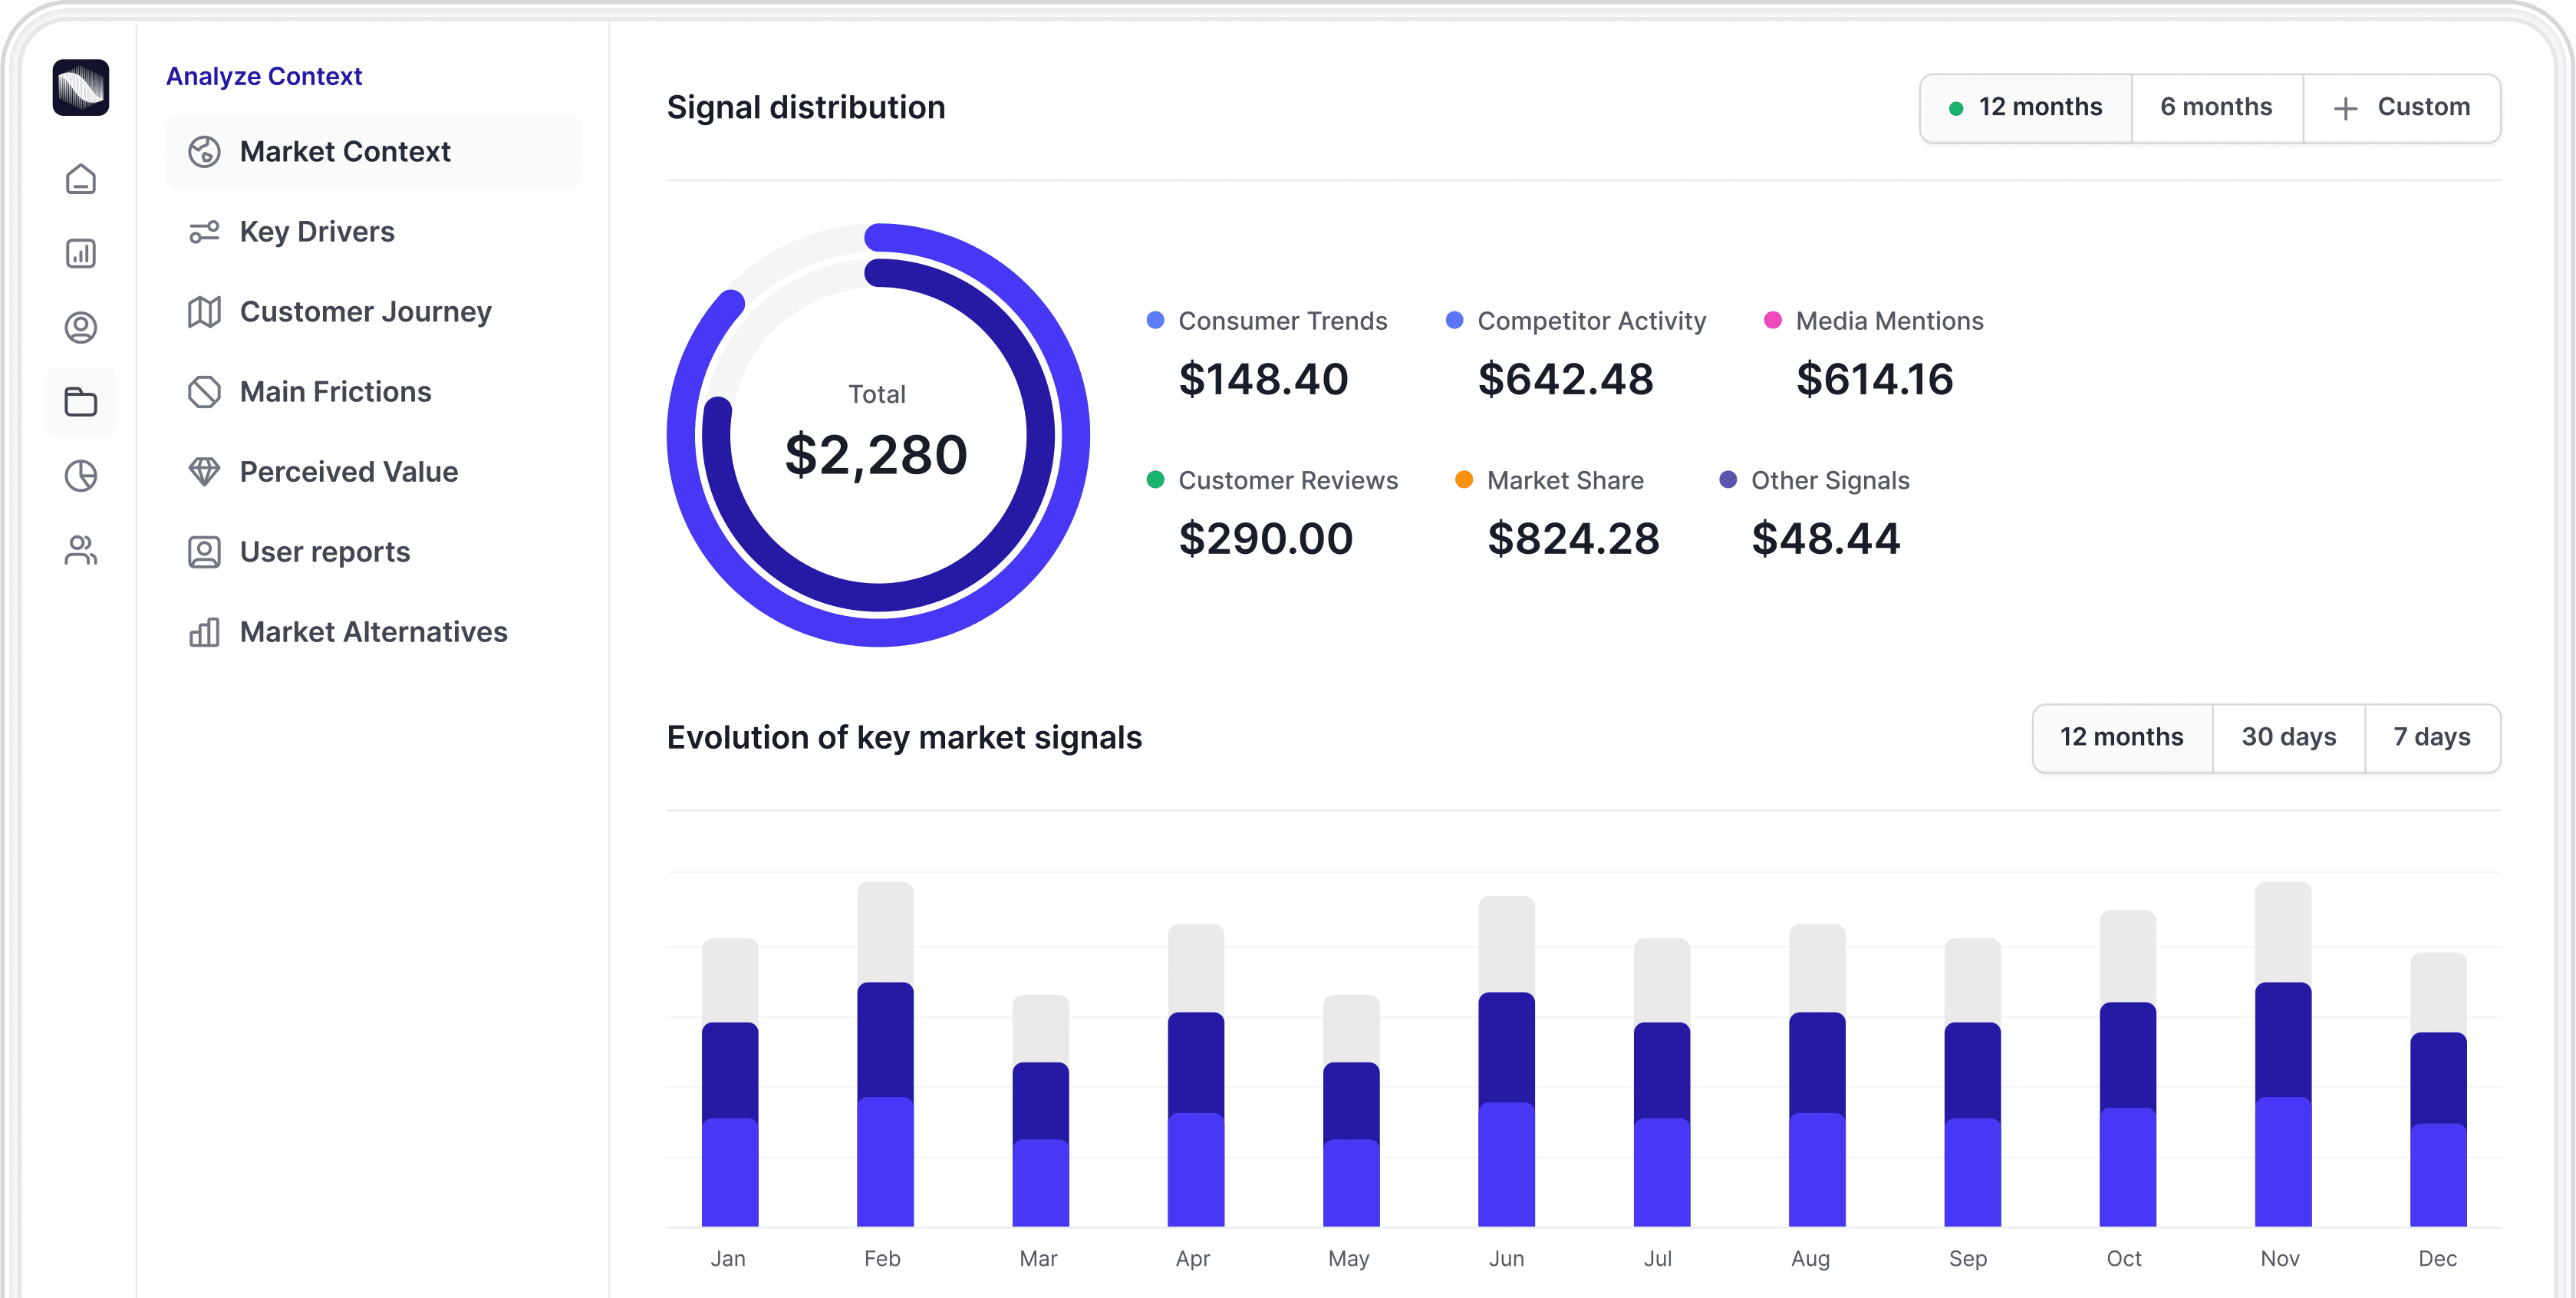Click the Media Mentions pink legend dot
2576x1298 pixels.
pyautogui.click(x=1772, y=320)
